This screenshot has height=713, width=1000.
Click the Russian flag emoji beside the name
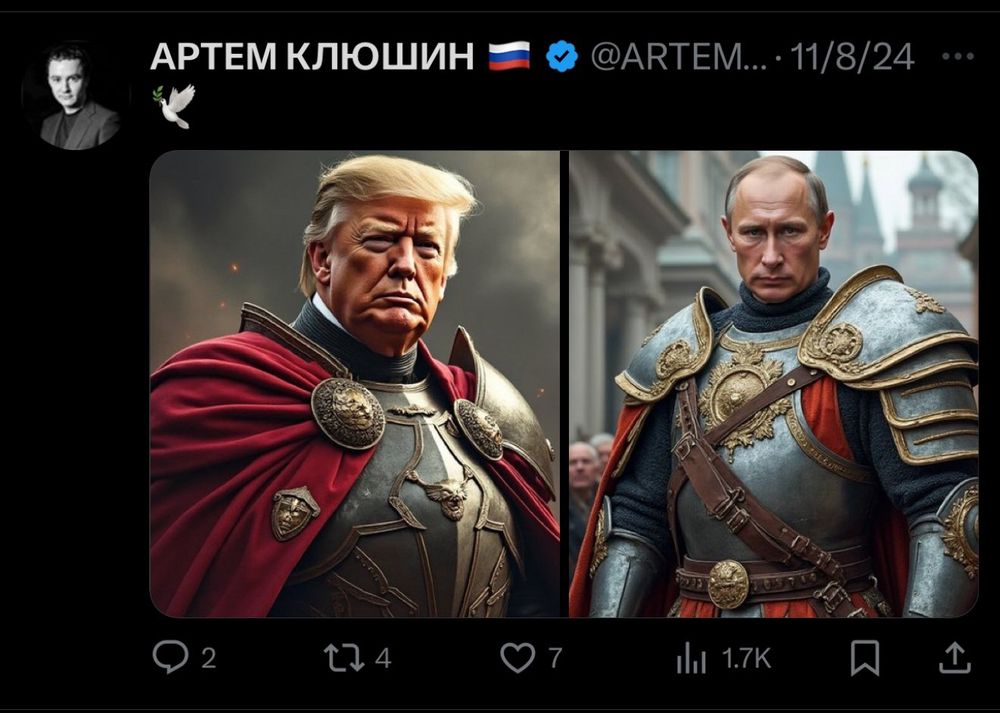pyautogui.click(x=509, y=56)
